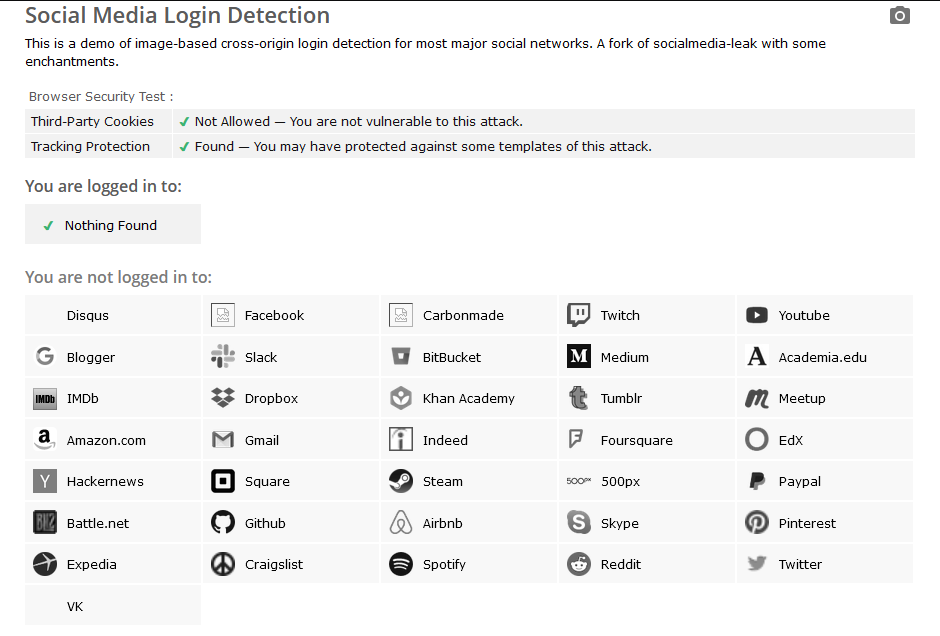Click the Airbnb logo icon
Viewport: 940px width, 636px height.
[400, 523]
